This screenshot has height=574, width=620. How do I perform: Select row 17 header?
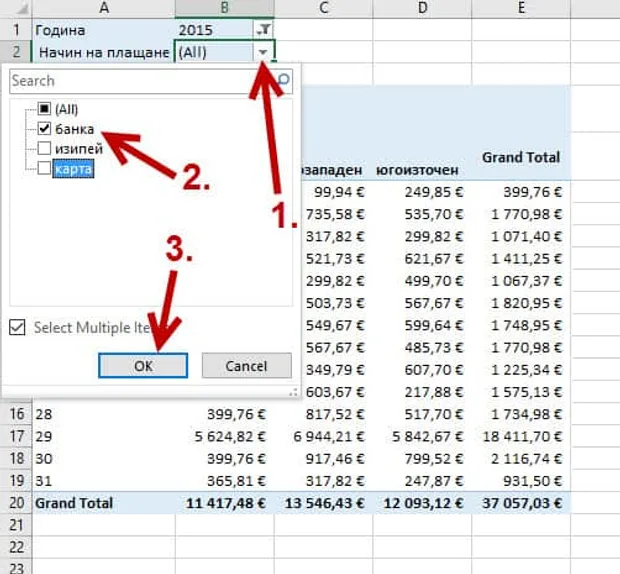[x=16, y=436]
